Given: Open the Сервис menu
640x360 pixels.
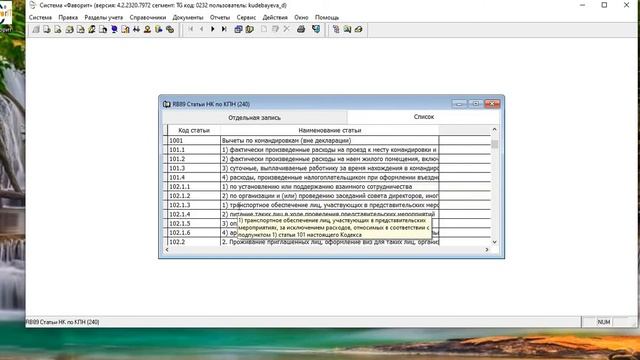Looking at the screenshot, I should [x=246, y=18].
